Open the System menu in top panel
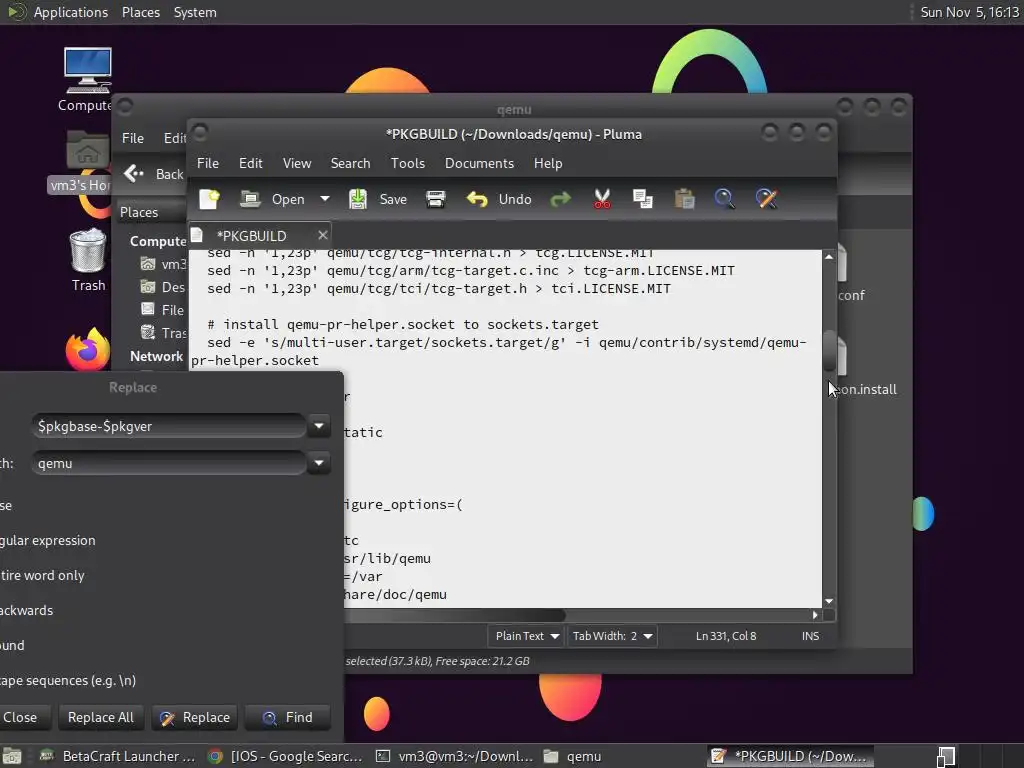The height and width of the screenshot is (768, 1024). [x=195, y=12]
